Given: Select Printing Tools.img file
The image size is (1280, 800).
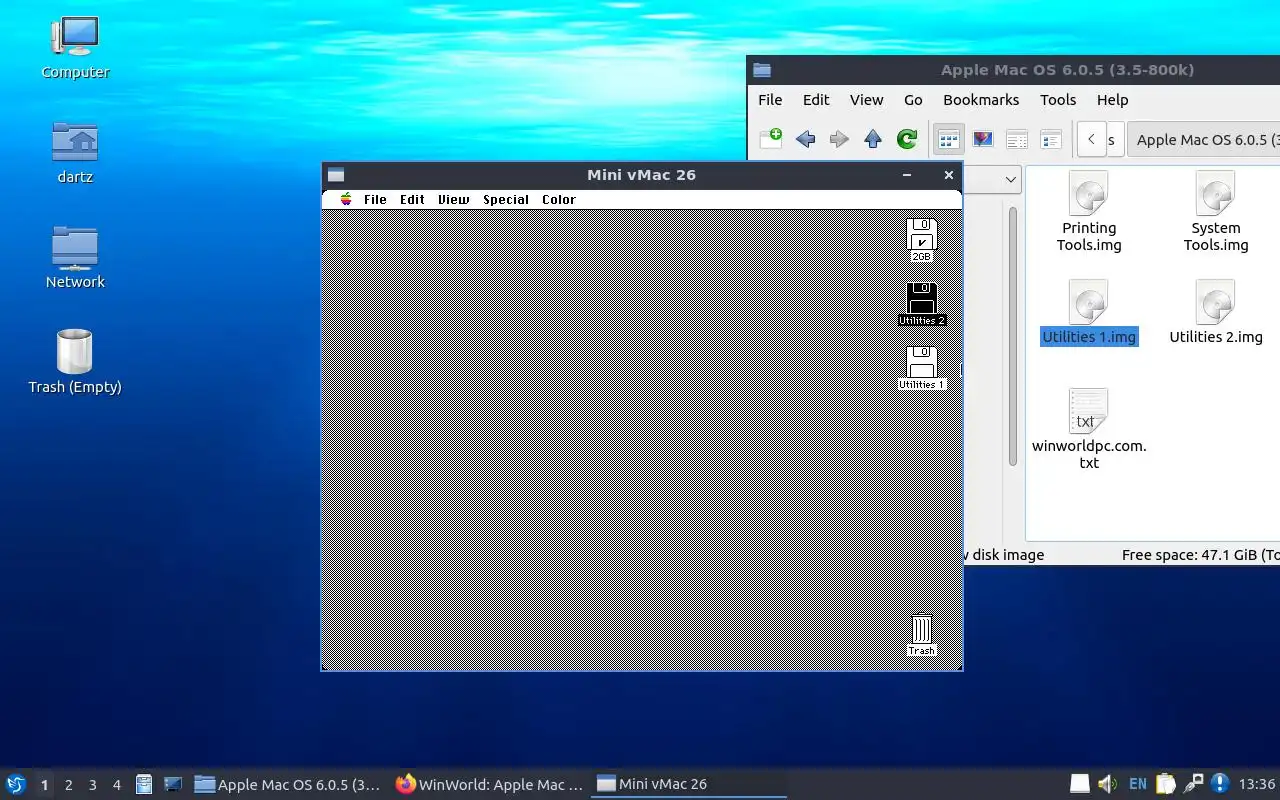Looking at the screenshot, I should (x=1089, y=212).
